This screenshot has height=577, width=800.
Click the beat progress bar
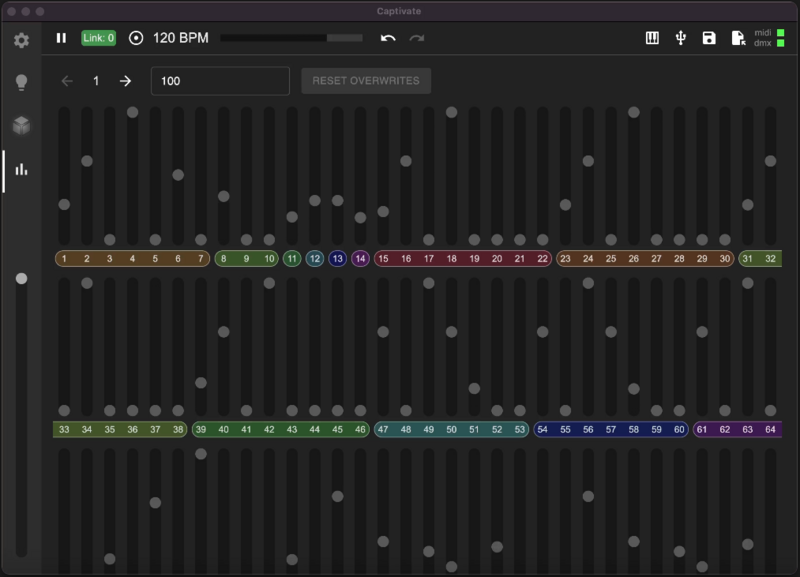point(291,38)
